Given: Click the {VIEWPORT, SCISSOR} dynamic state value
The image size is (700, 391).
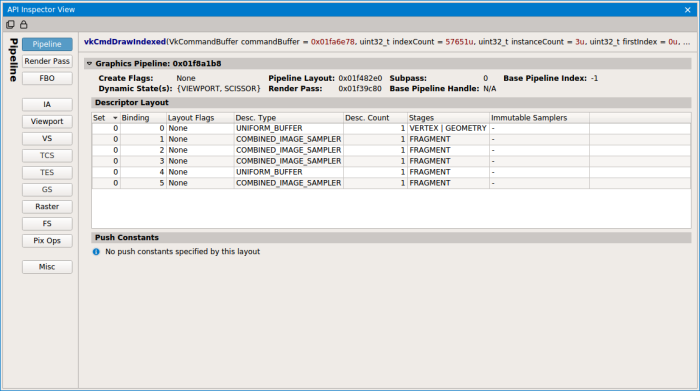Looking at the screenshot, I should (218, 89).
